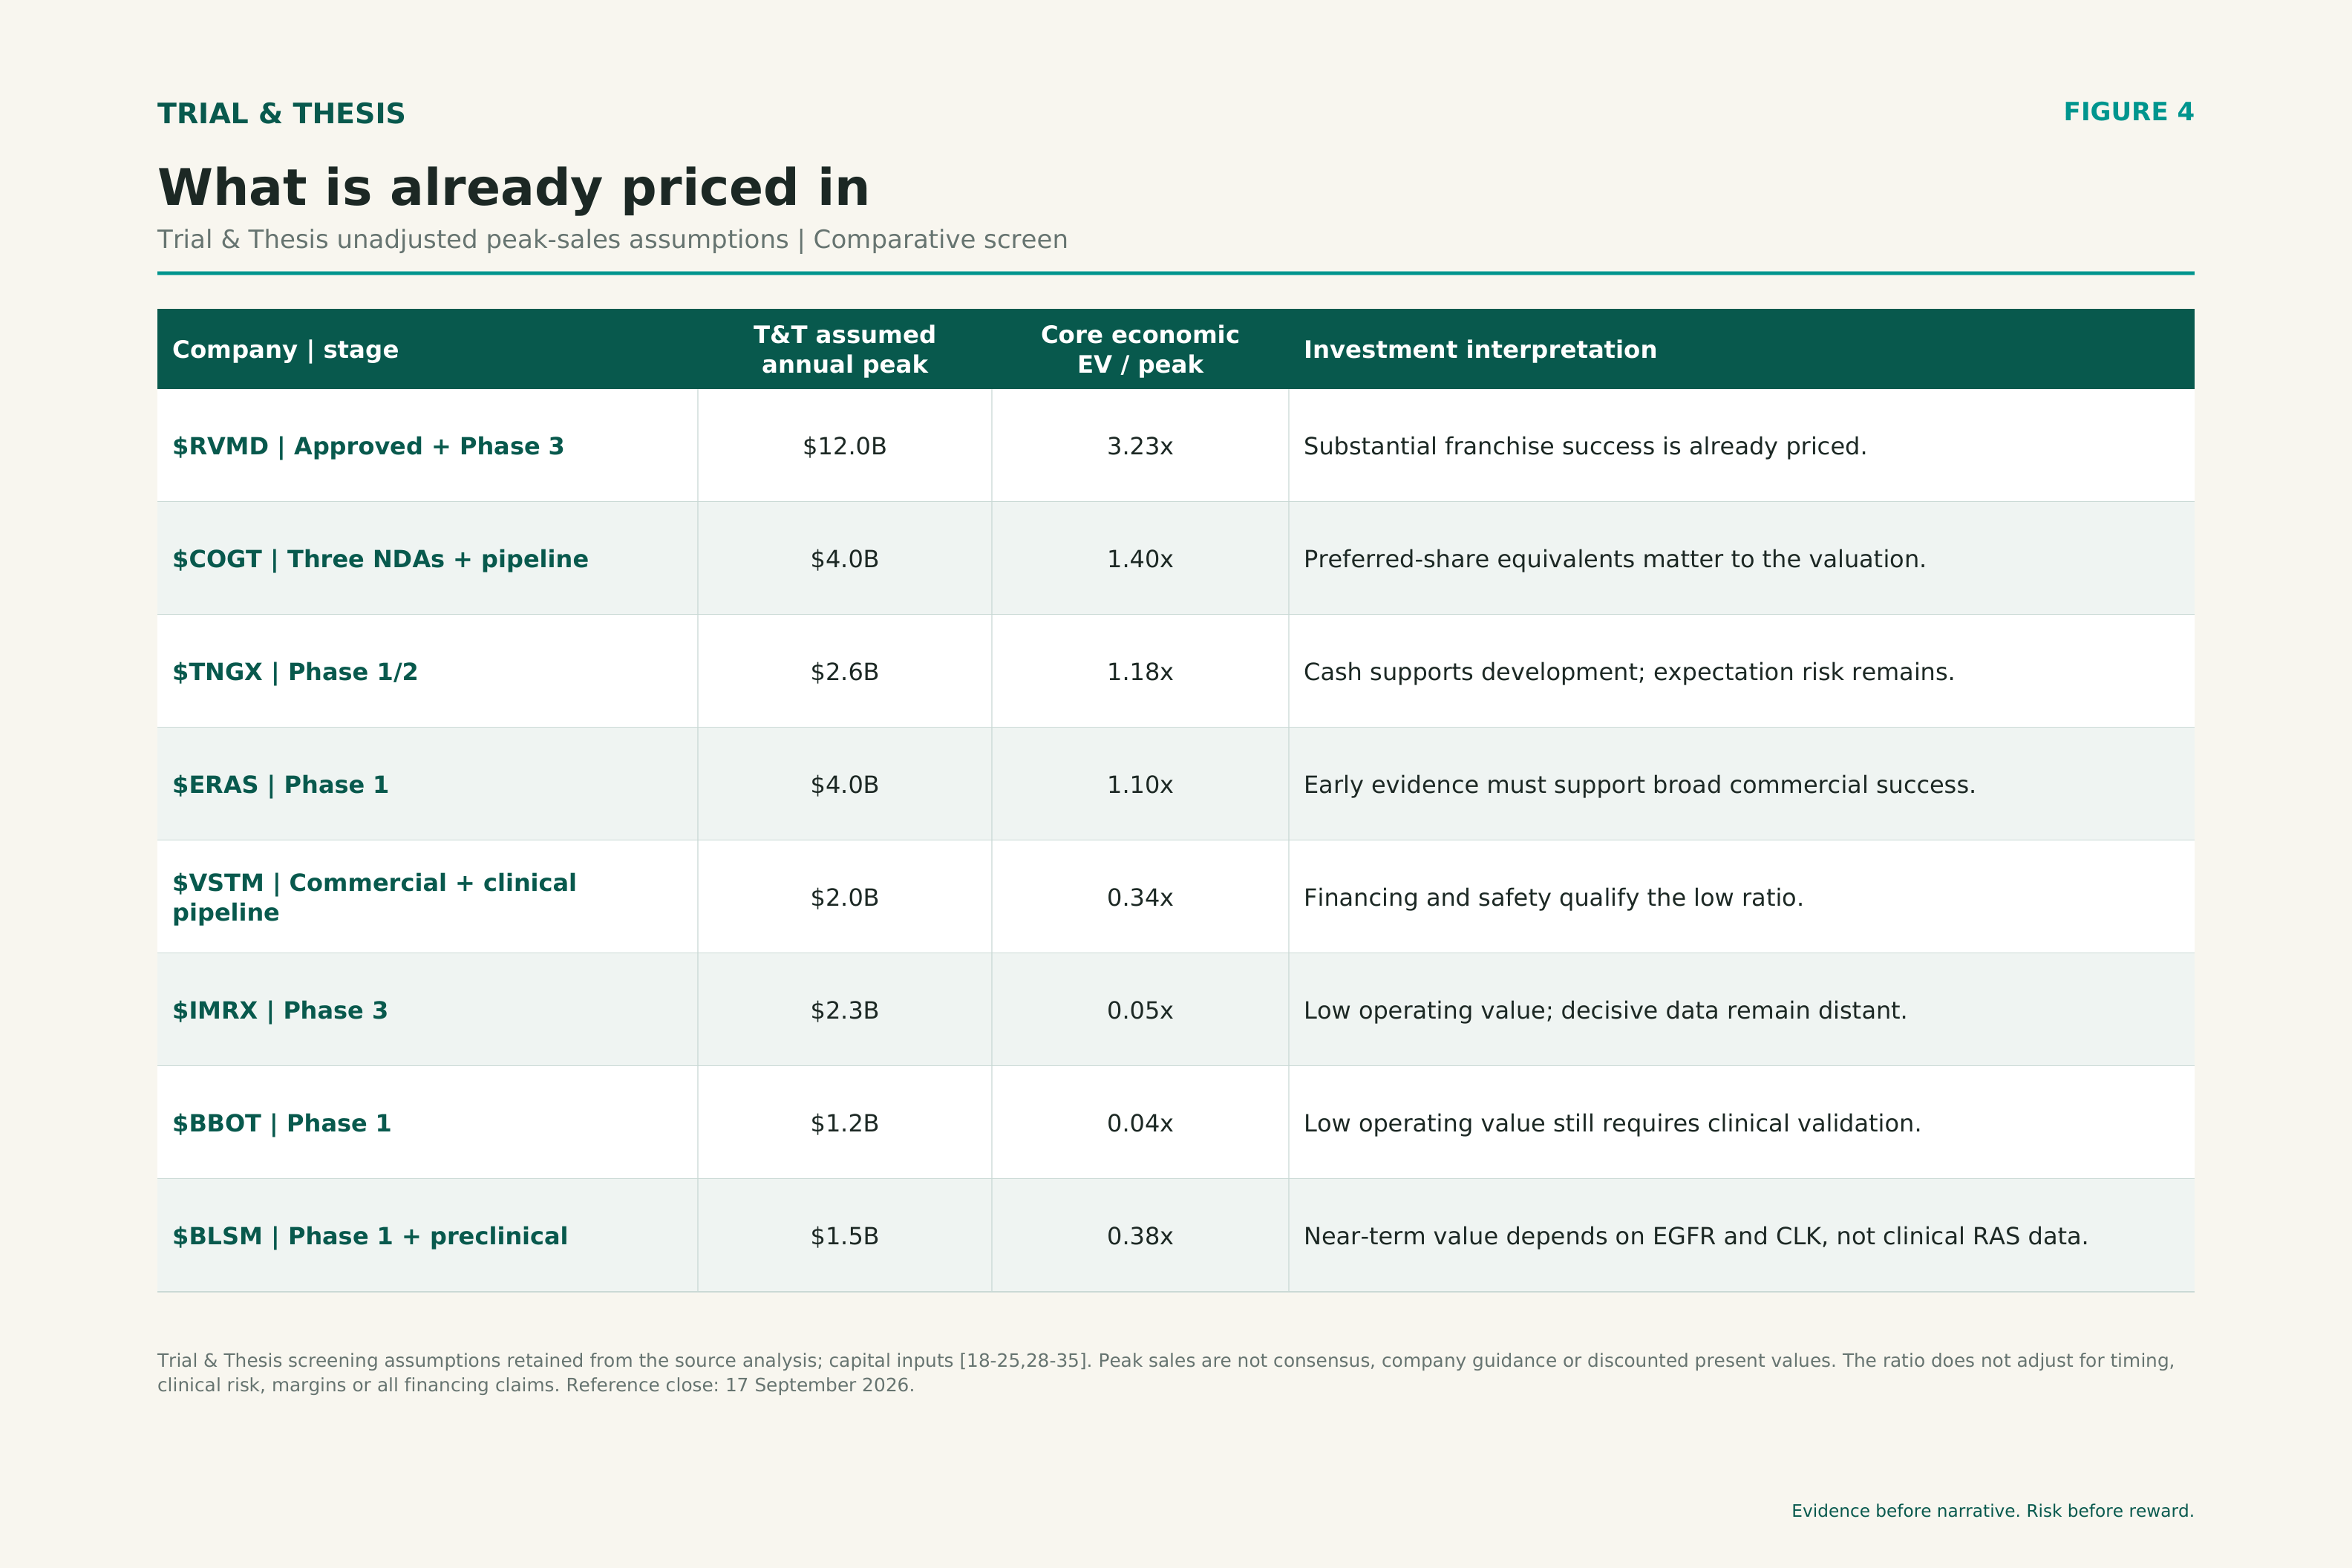Click the 3.23x EV / peak ratio
Screen dimensions: 2352x1568
1140,446
